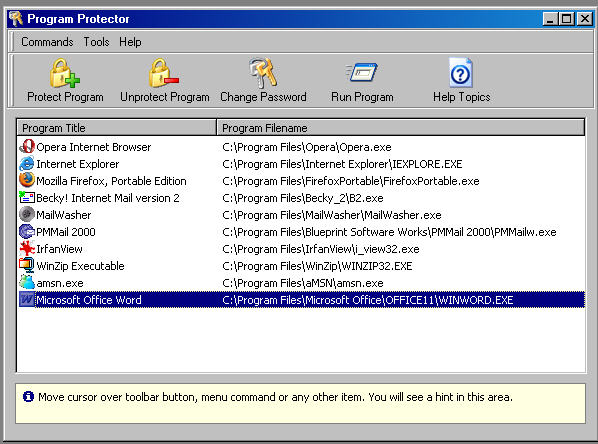This screenshot has height=444, width=598.
Task: Open the Commands menu
Action: tap(47, 42)
